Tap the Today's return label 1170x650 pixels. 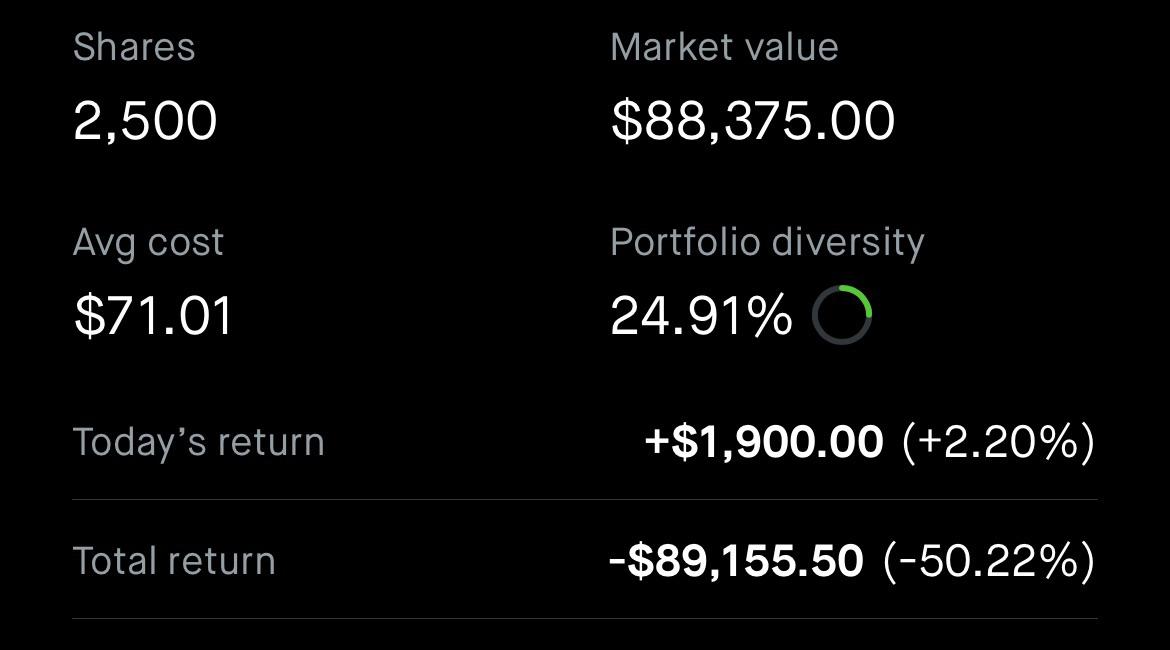pos(198,442)
